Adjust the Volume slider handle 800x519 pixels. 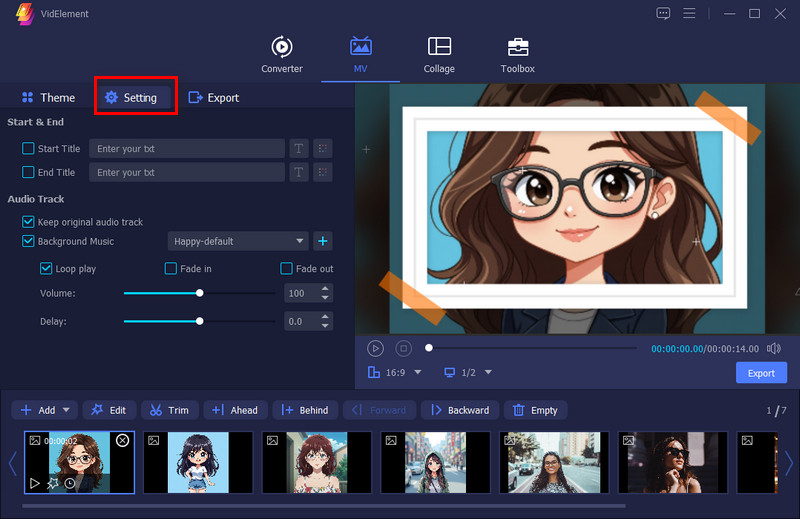click(x=200, y=293)
